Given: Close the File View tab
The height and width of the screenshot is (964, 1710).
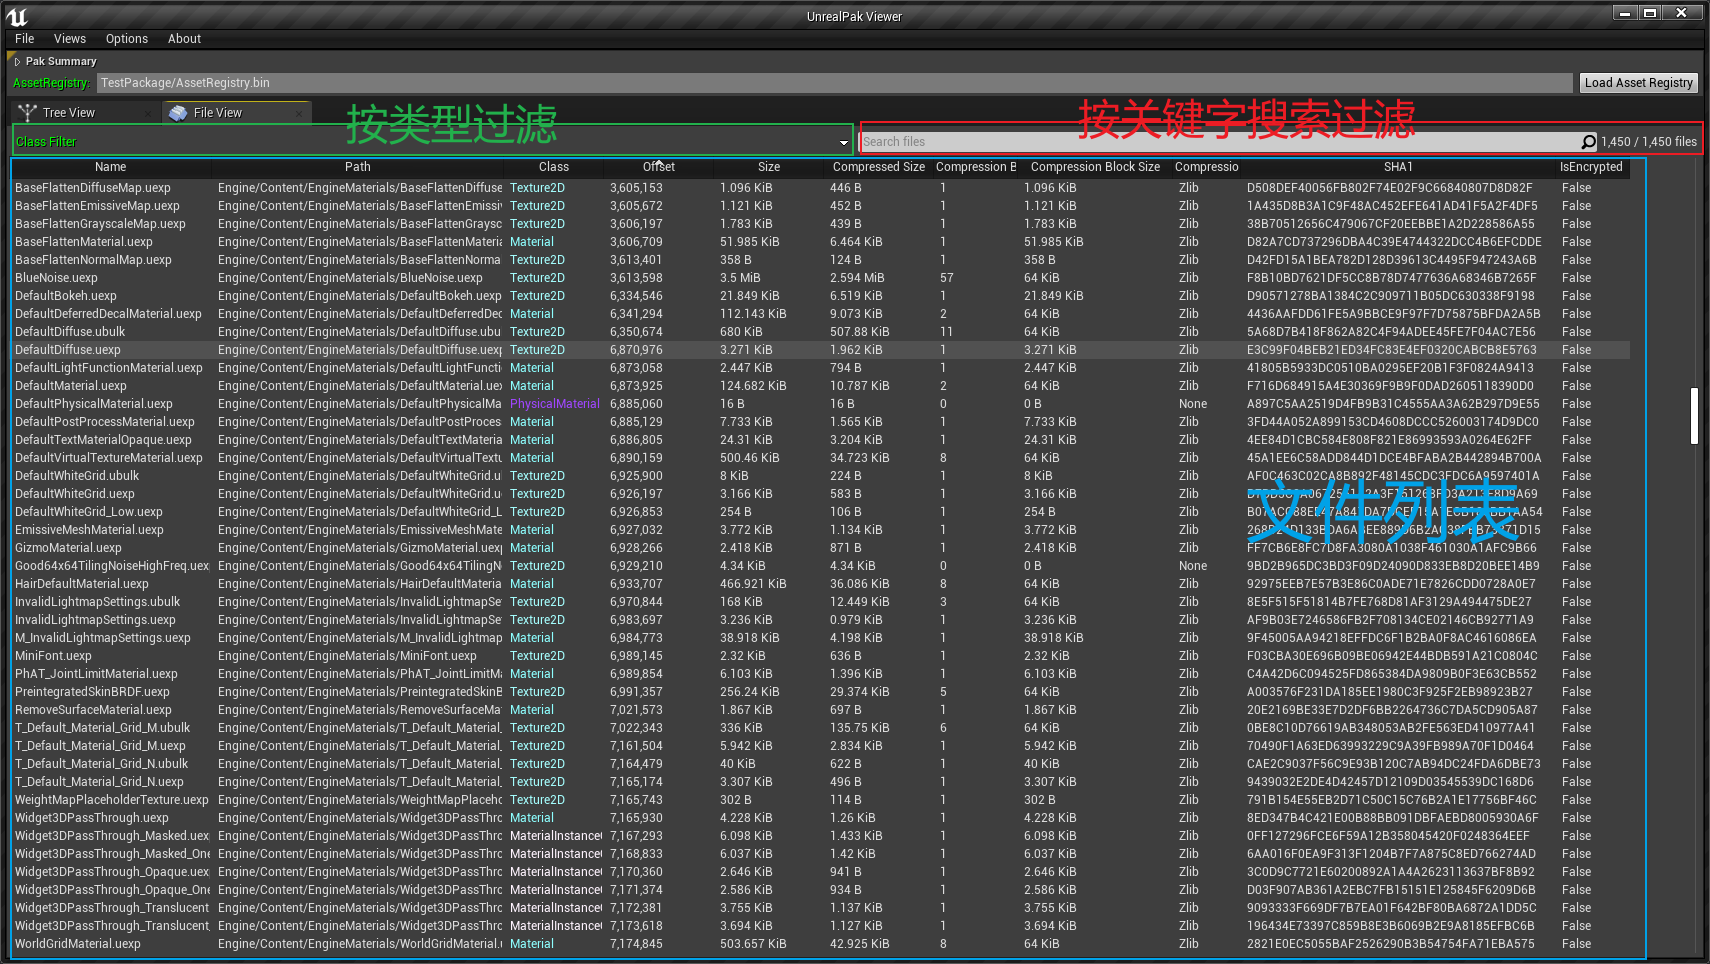Looking at the screenshot, I should pyautogui.click(x=299, y=113).
